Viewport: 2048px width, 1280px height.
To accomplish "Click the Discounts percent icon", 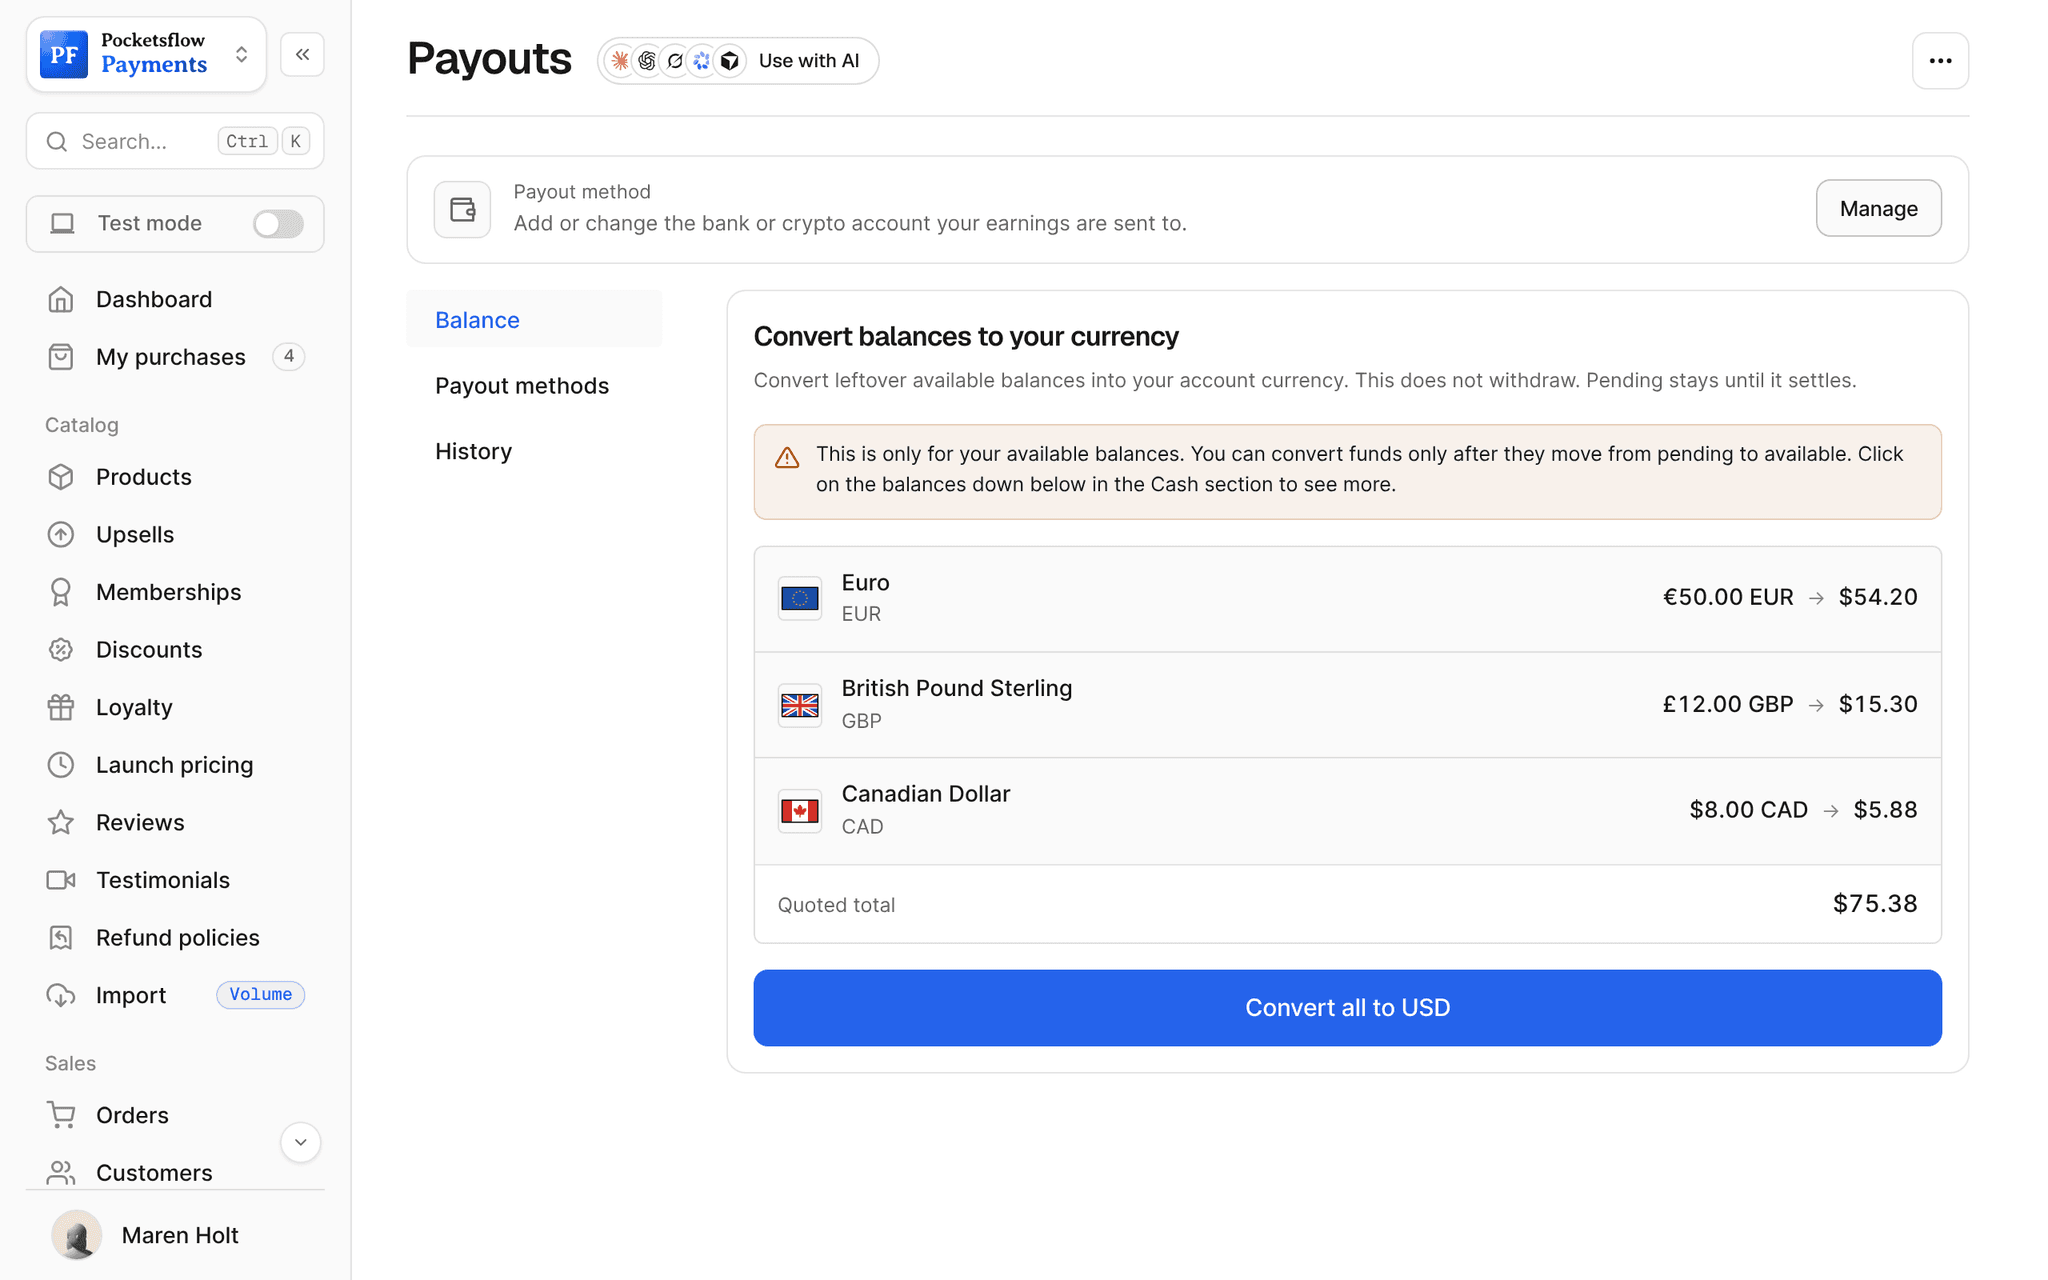I will pyautogui.click(x=61, y=650).
